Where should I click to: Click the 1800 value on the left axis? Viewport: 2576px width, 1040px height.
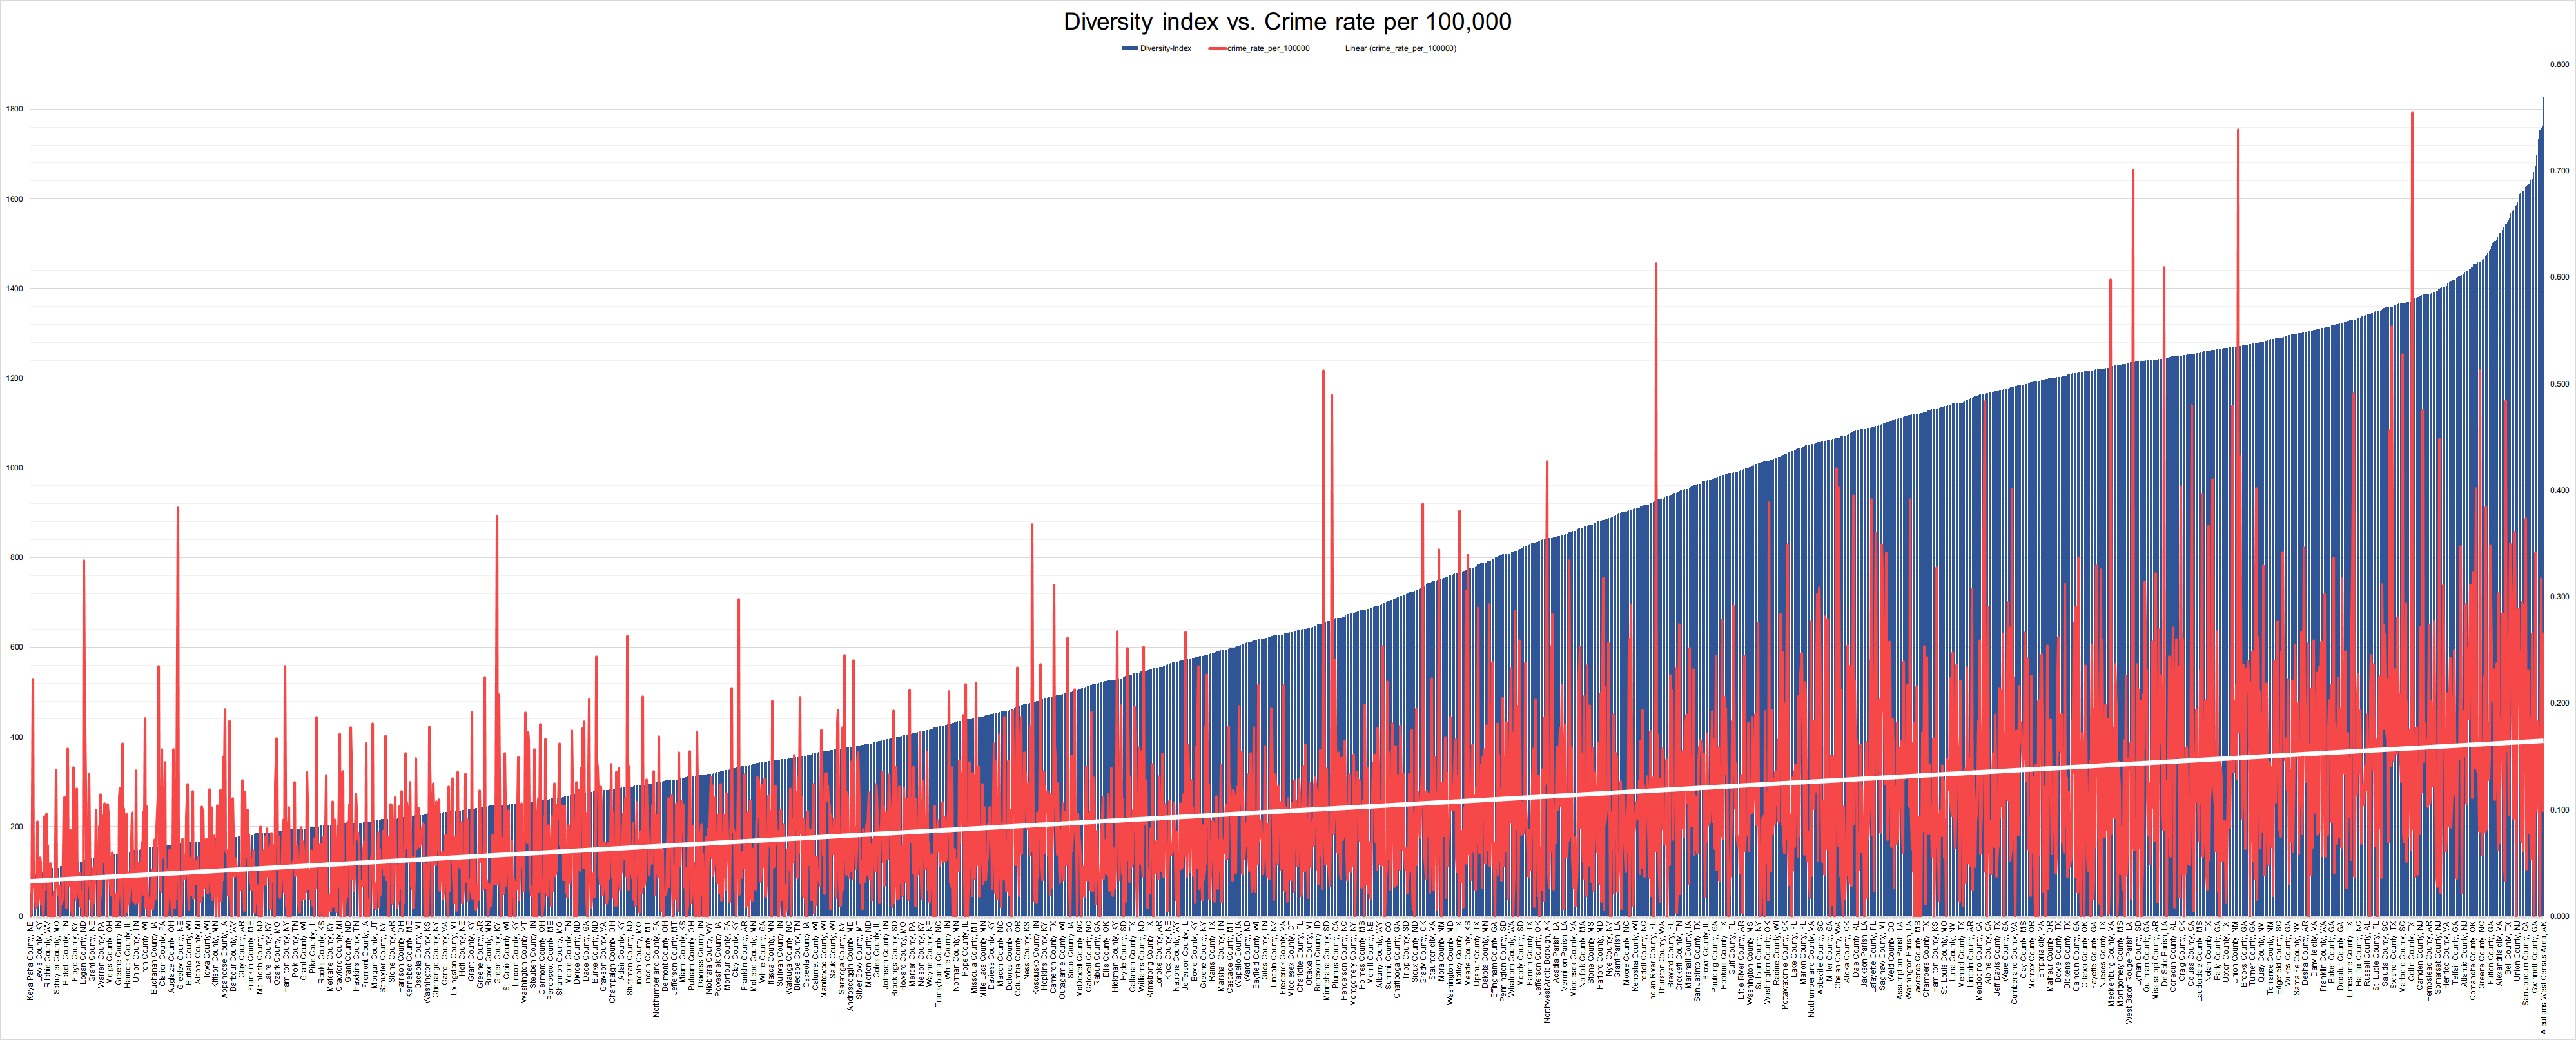pos(15,109)
